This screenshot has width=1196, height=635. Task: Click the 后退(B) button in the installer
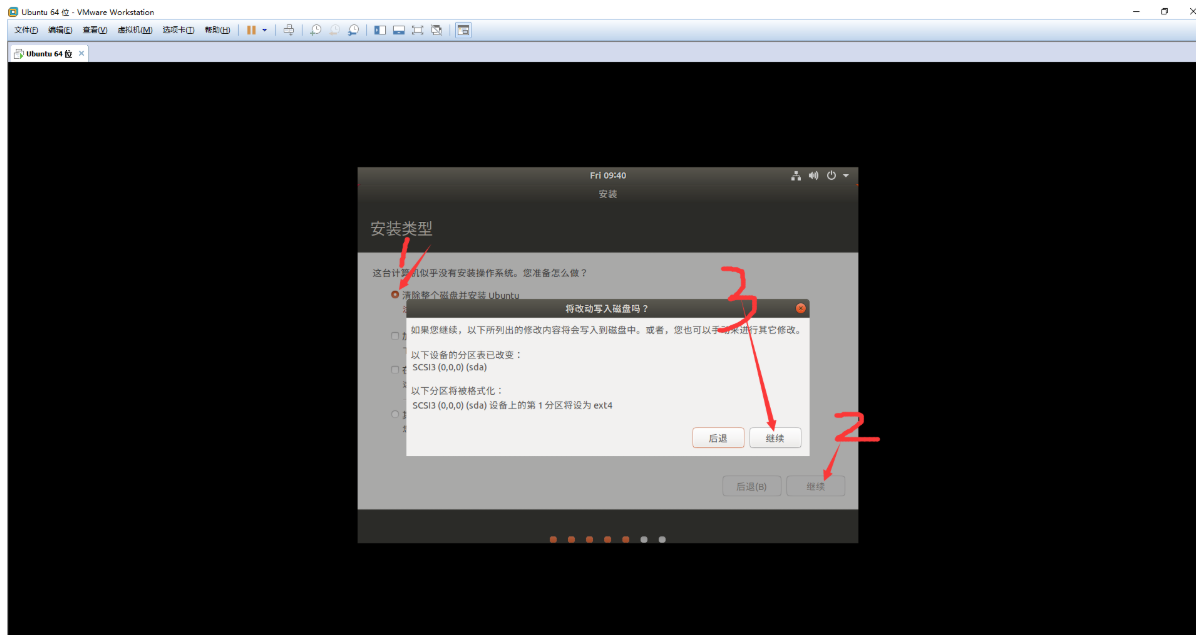click(x=751, y=486)
